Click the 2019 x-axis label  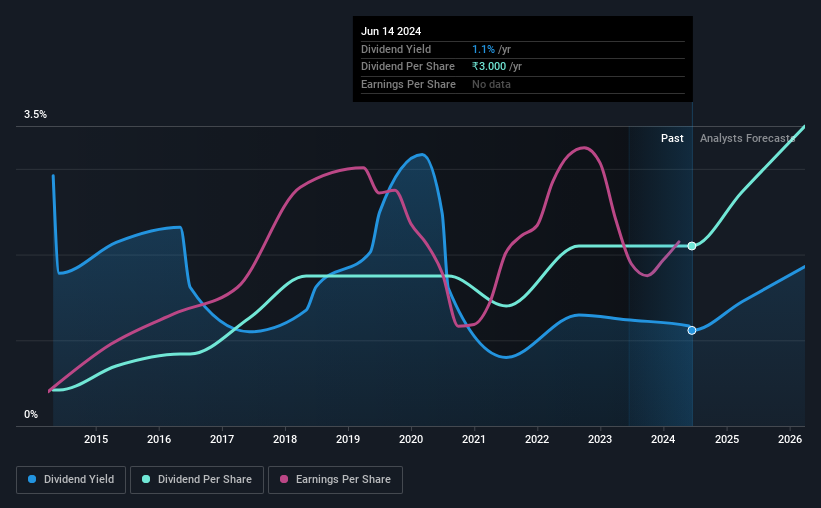[348, 439]
